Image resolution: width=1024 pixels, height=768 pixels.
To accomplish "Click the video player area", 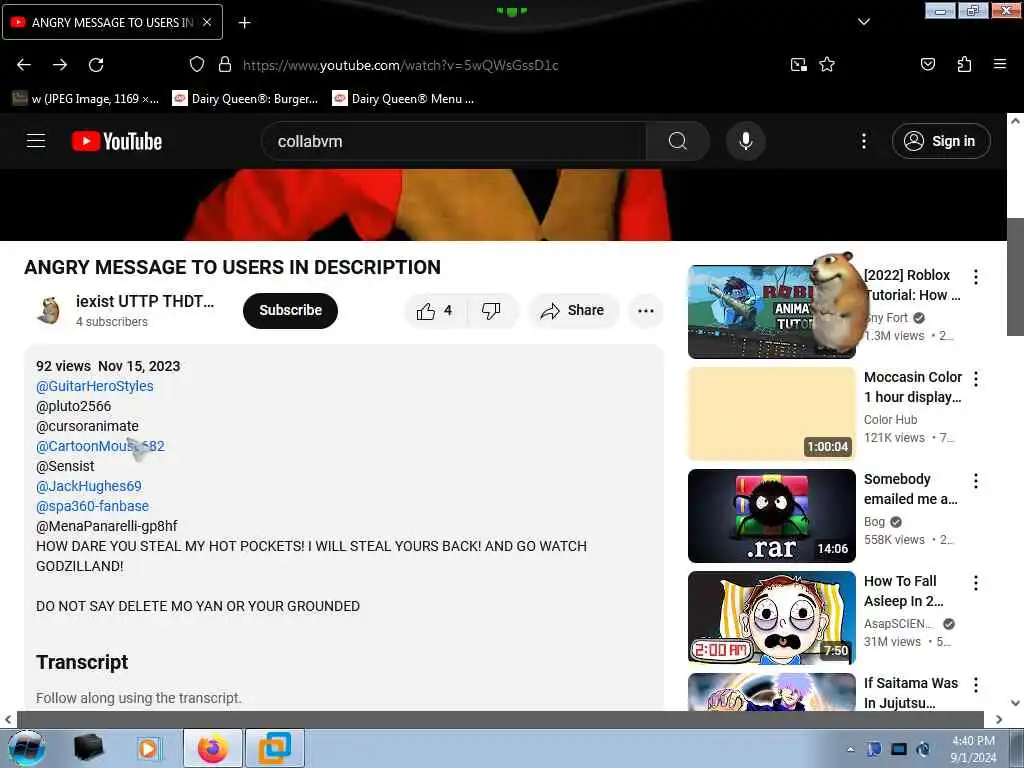I will pos(503,205).
